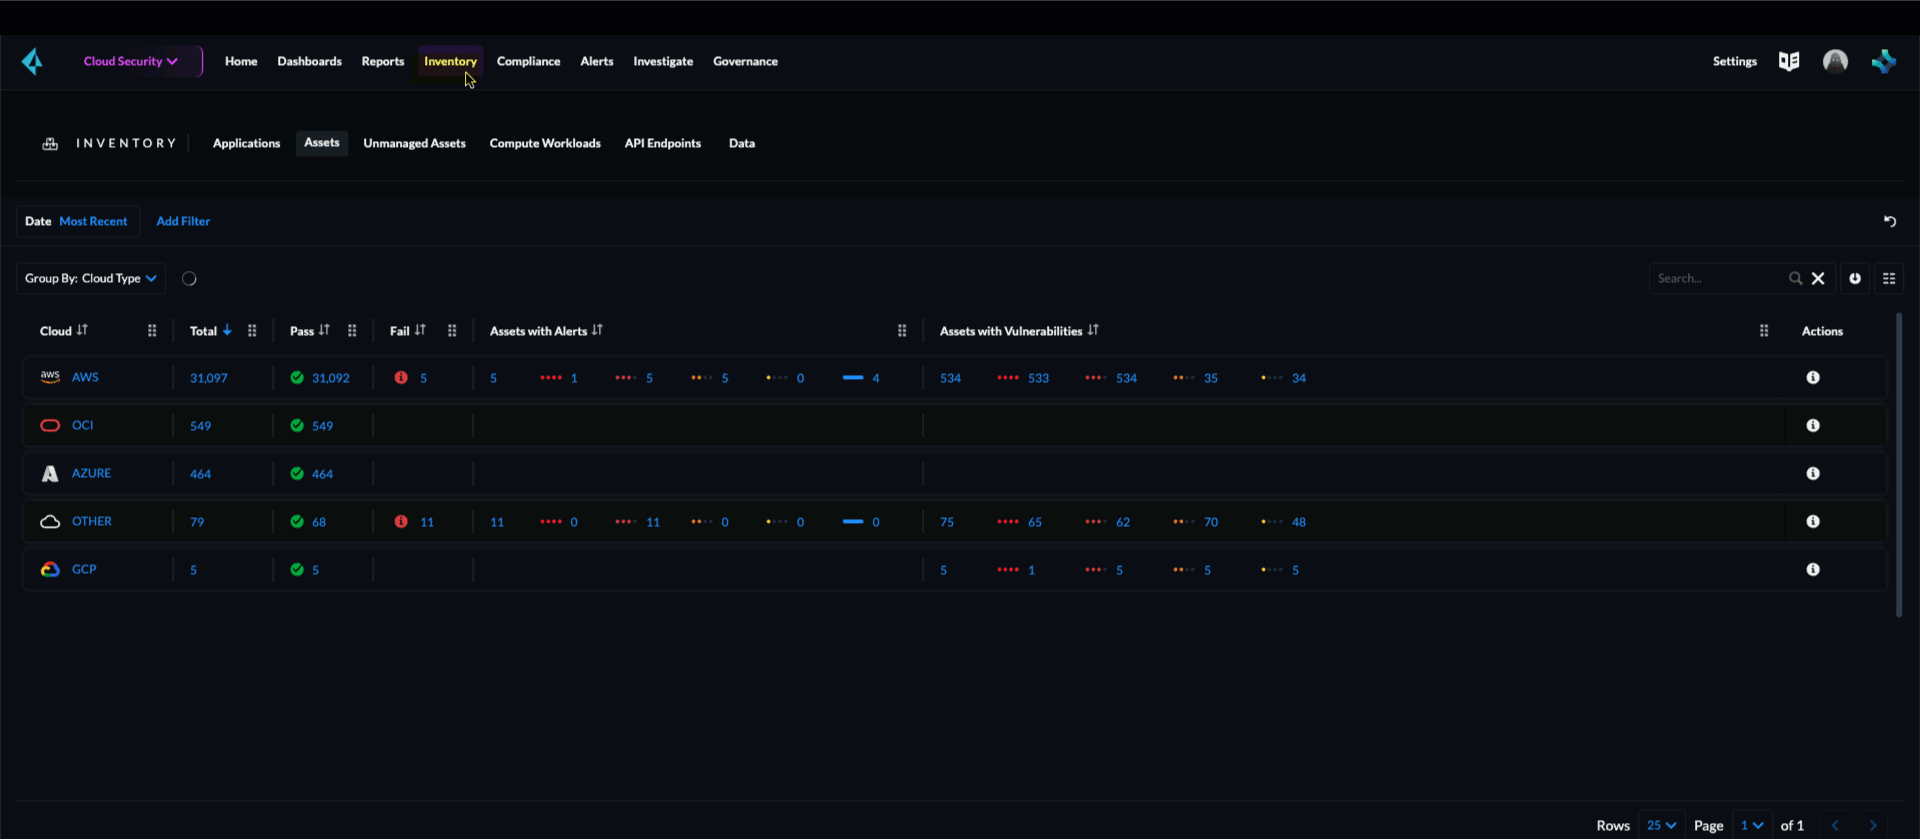The height and width of the screenshot is (839, 1920).
Task: Go to the Home menu
Action: [241, 61]
